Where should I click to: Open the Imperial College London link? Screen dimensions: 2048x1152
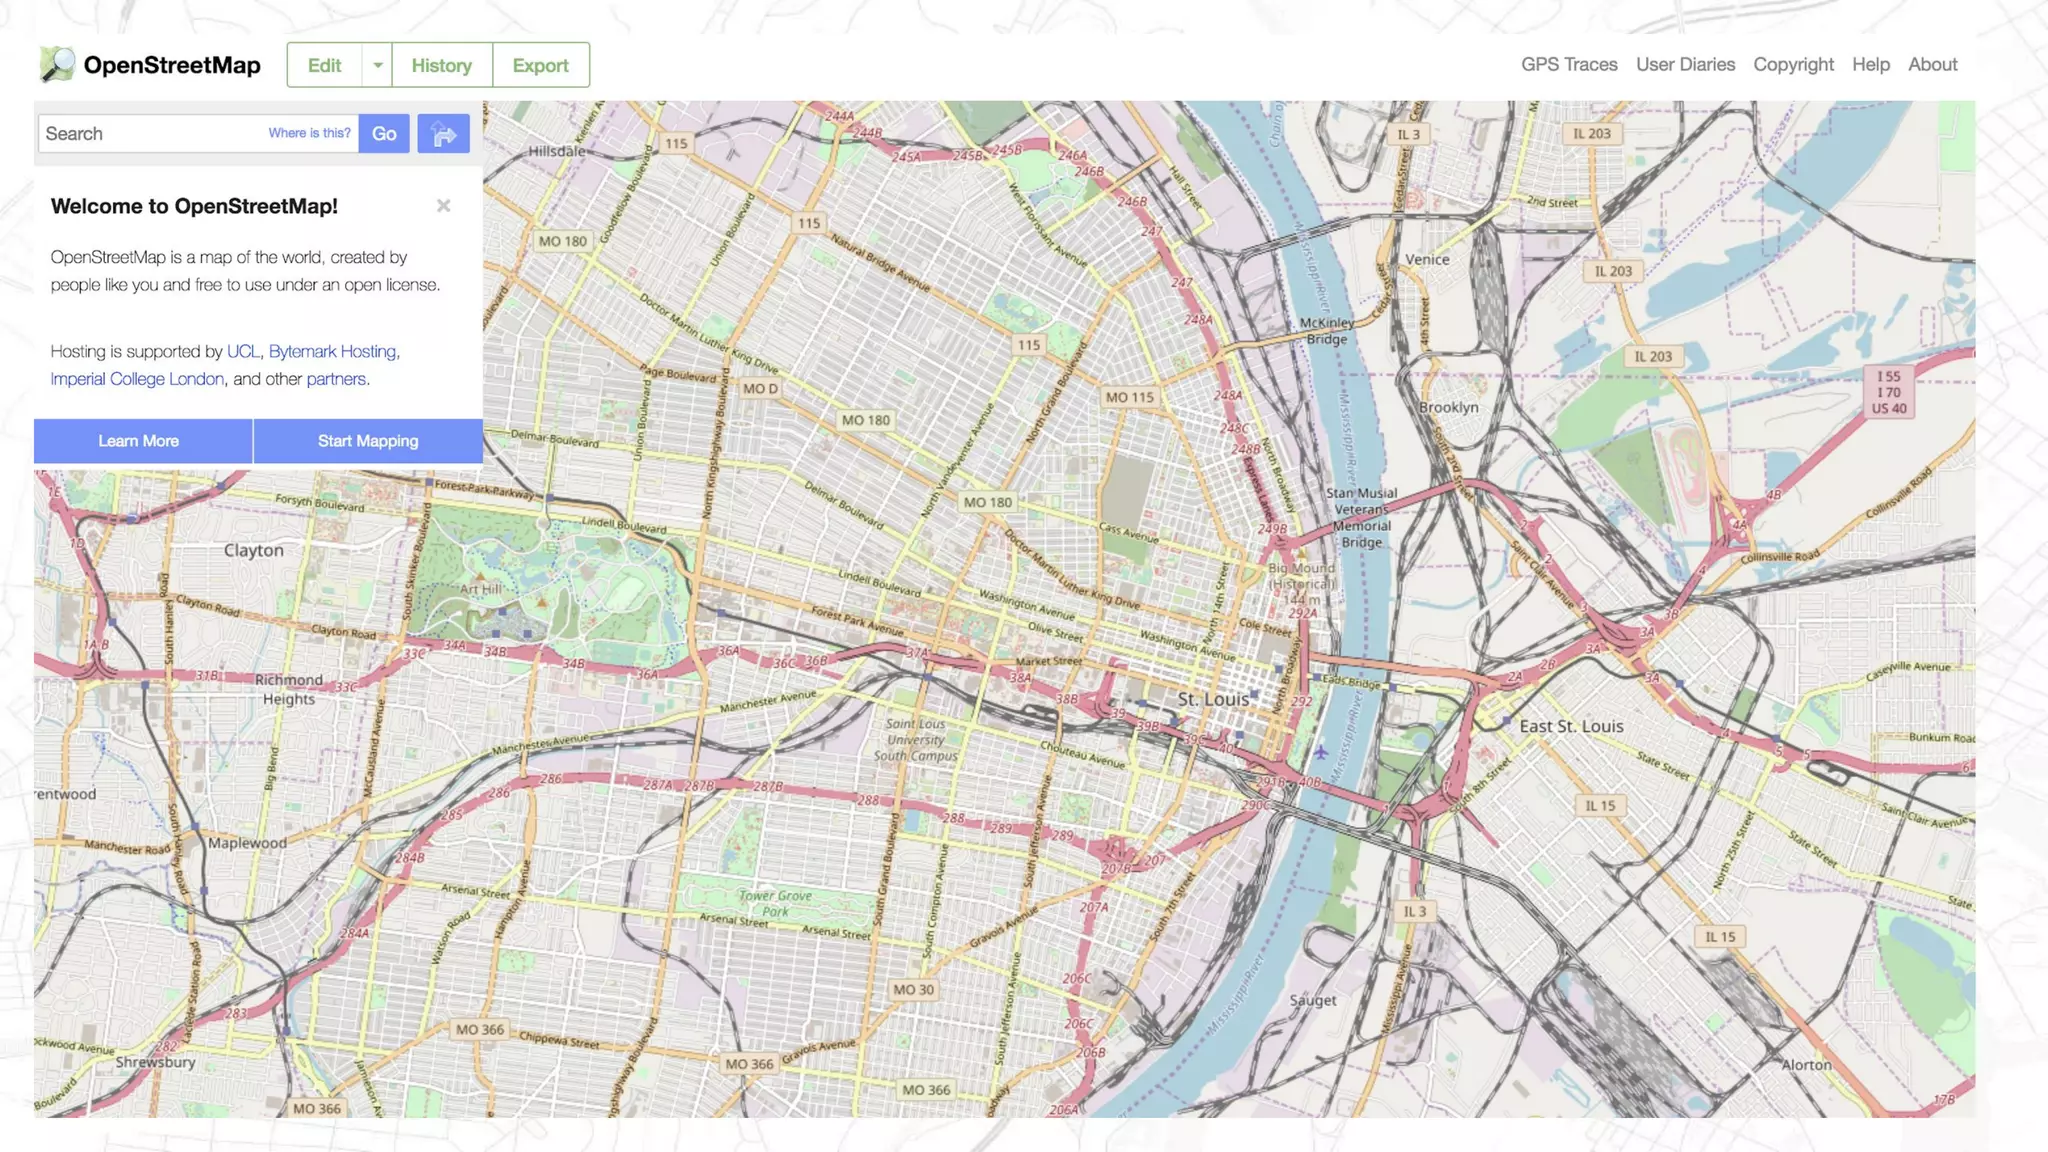137,379
